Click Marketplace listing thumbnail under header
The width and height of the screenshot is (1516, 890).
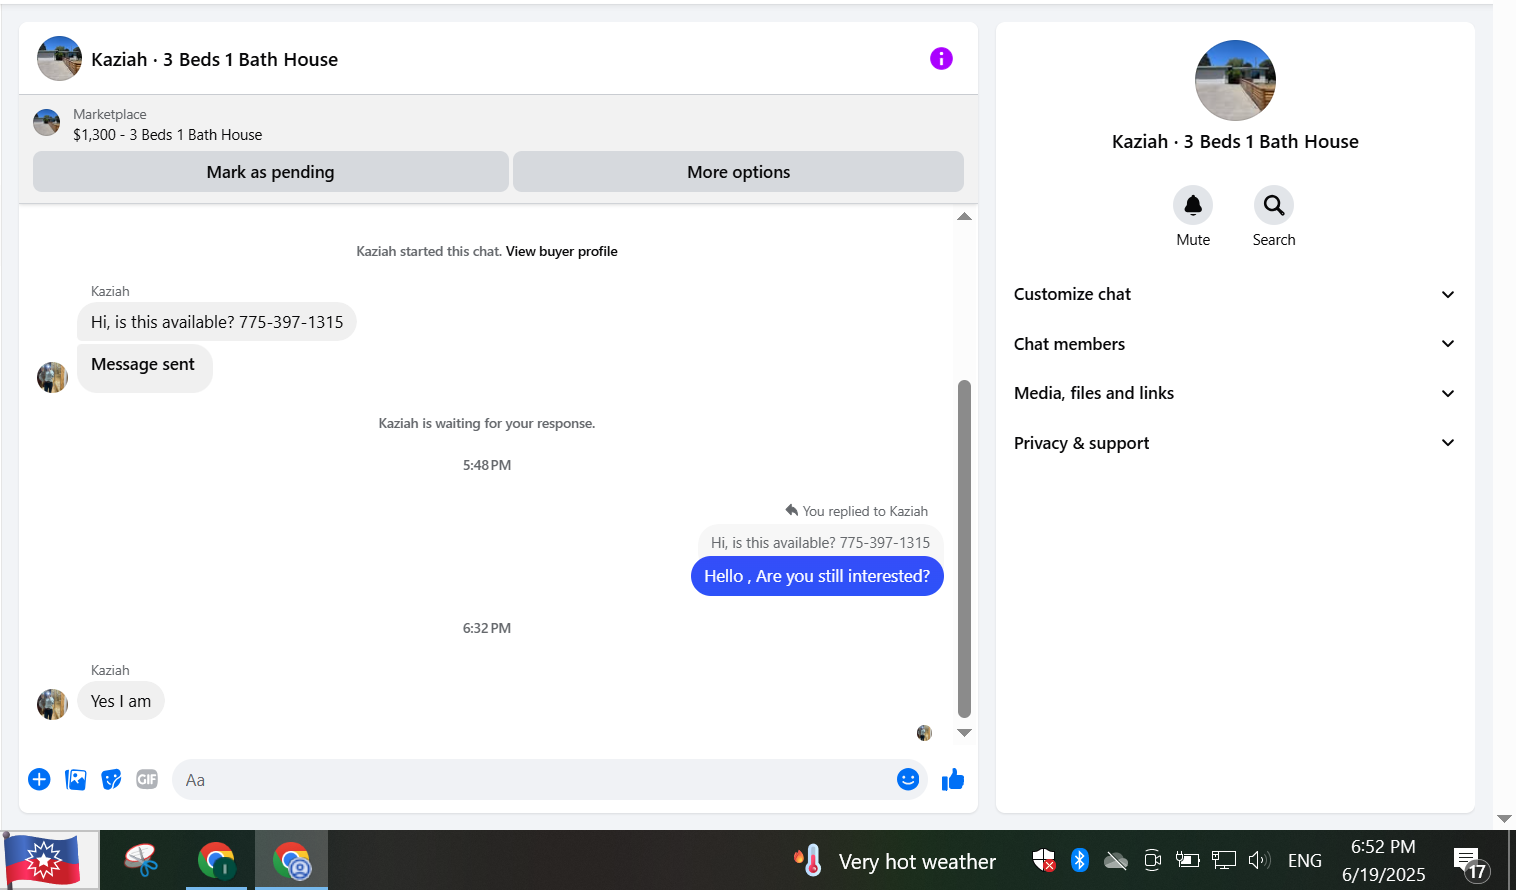(46, 123)
